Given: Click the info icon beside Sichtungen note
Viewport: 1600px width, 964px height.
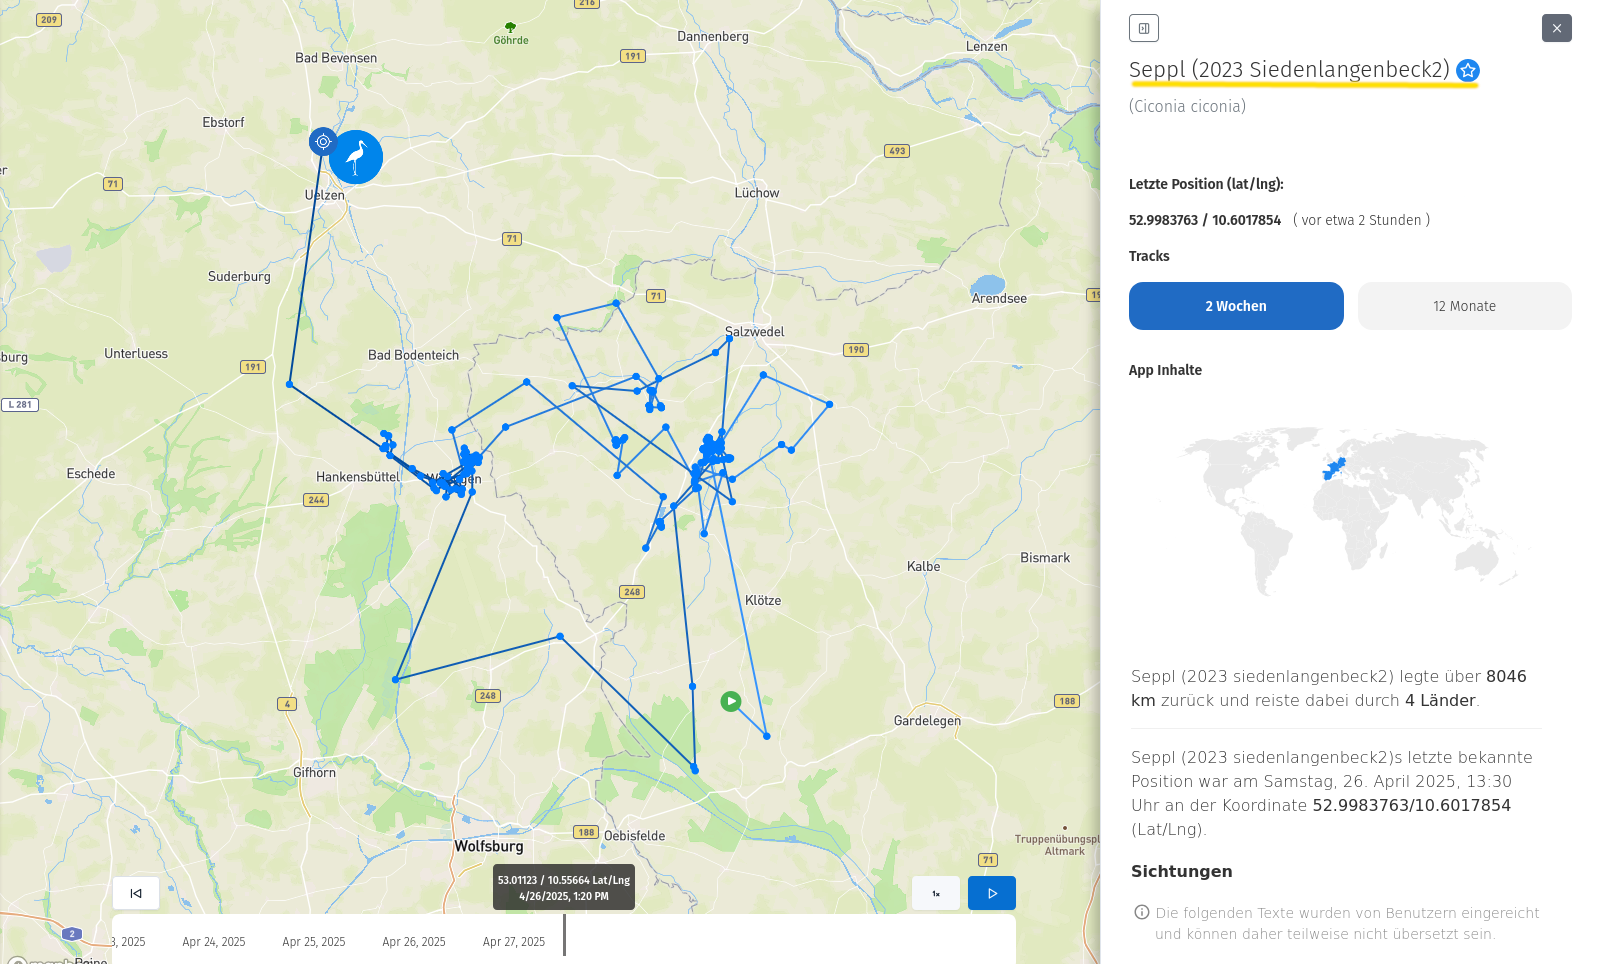Looking at the screenshot, I should [x=1142, y=912].
